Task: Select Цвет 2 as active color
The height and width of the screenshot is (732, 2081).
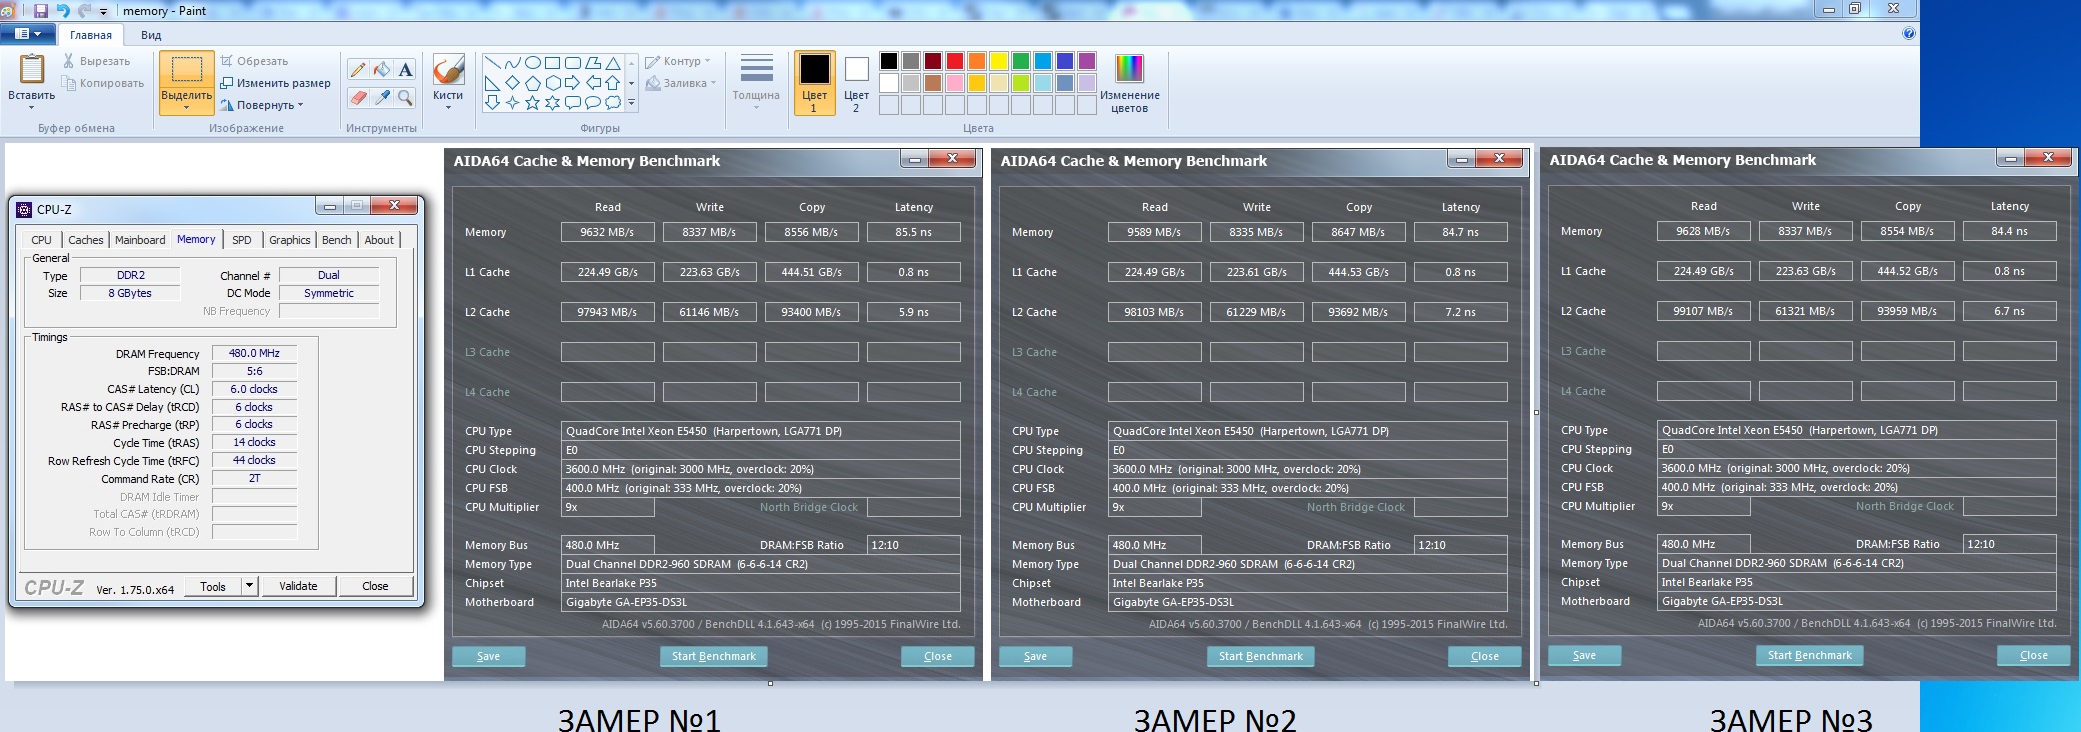Action: (856, 83)
